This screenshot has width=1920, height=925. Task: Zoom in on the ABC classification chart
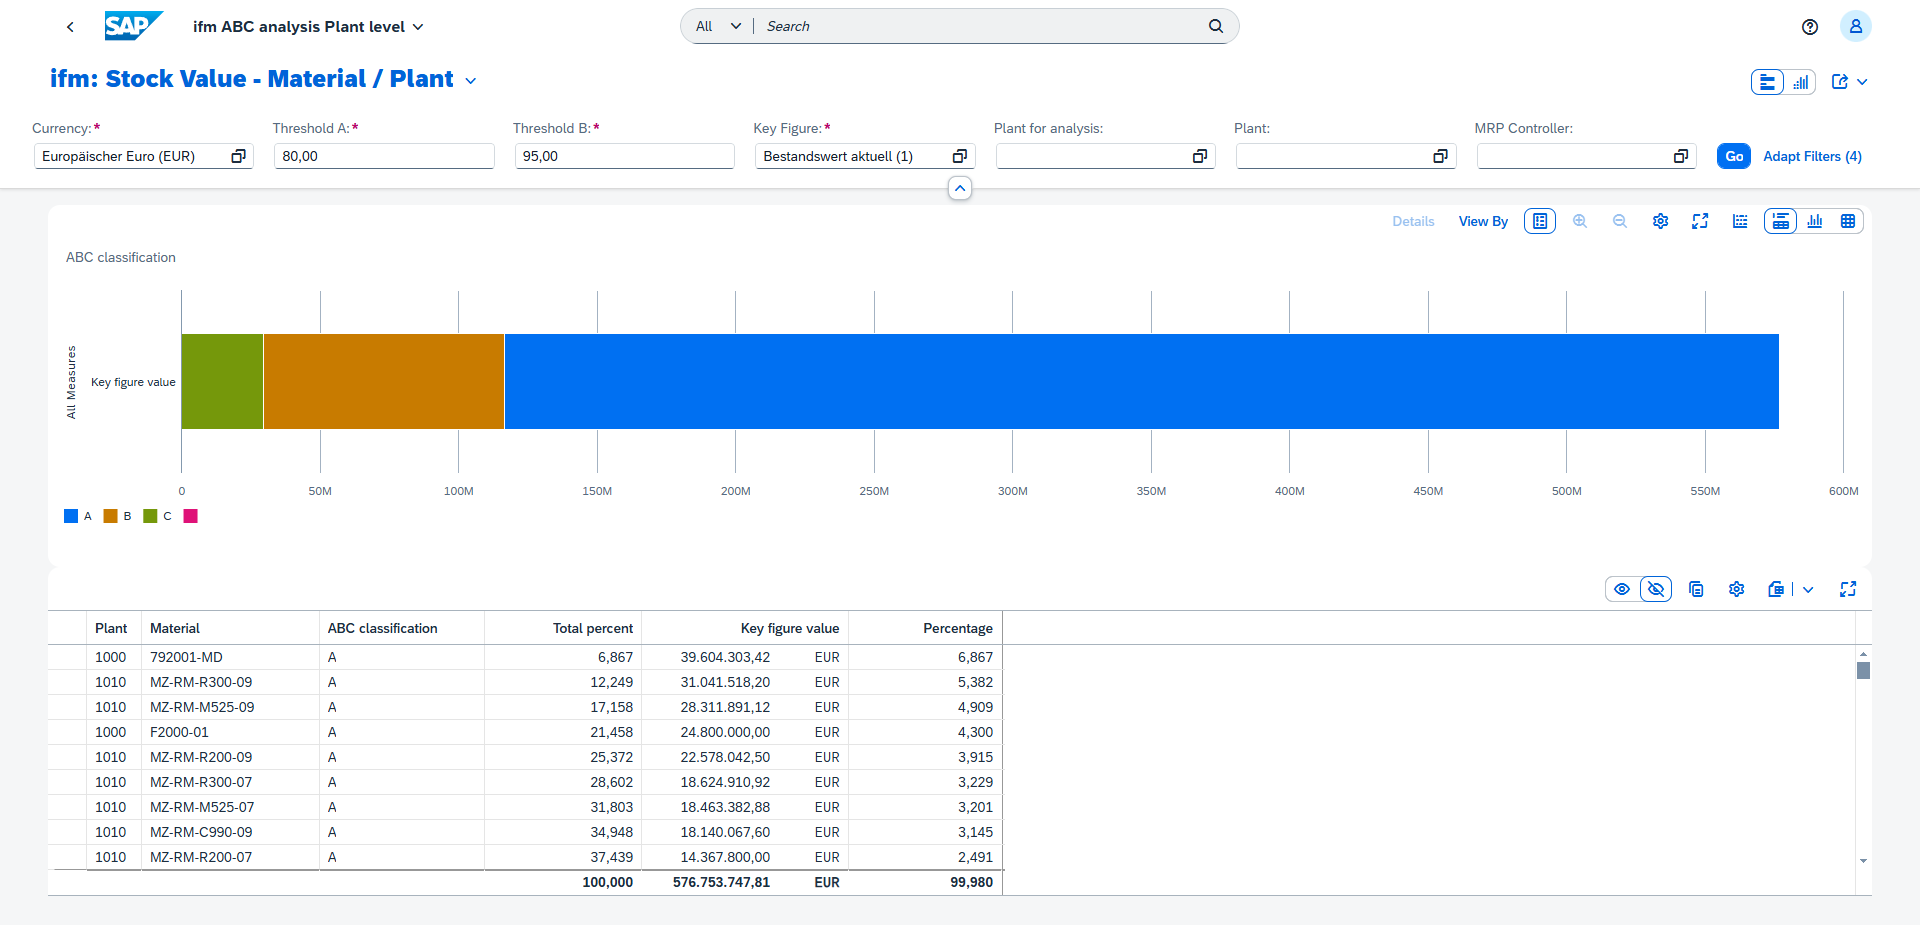click(x=1580, y=221)
